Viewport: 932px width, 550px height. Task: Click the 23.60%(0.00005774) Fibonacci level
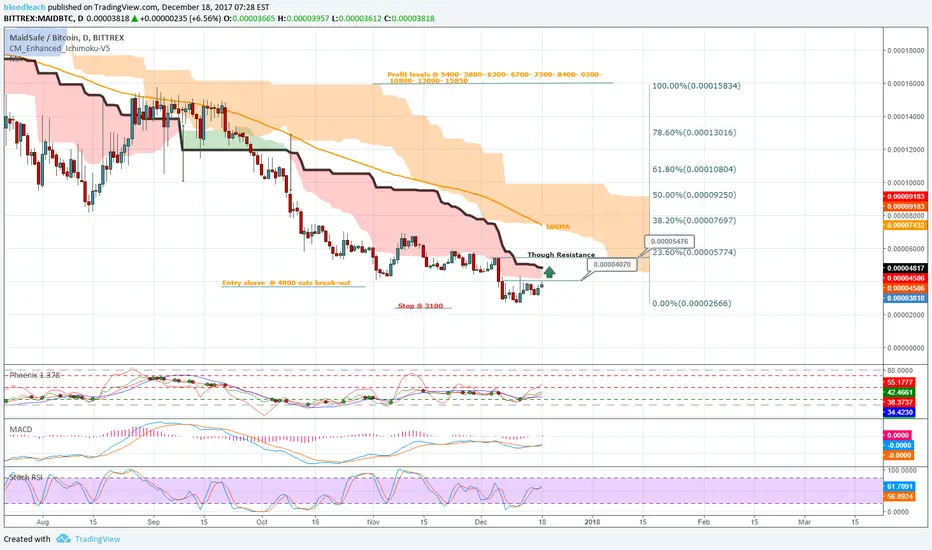click(x=694, y=252)
